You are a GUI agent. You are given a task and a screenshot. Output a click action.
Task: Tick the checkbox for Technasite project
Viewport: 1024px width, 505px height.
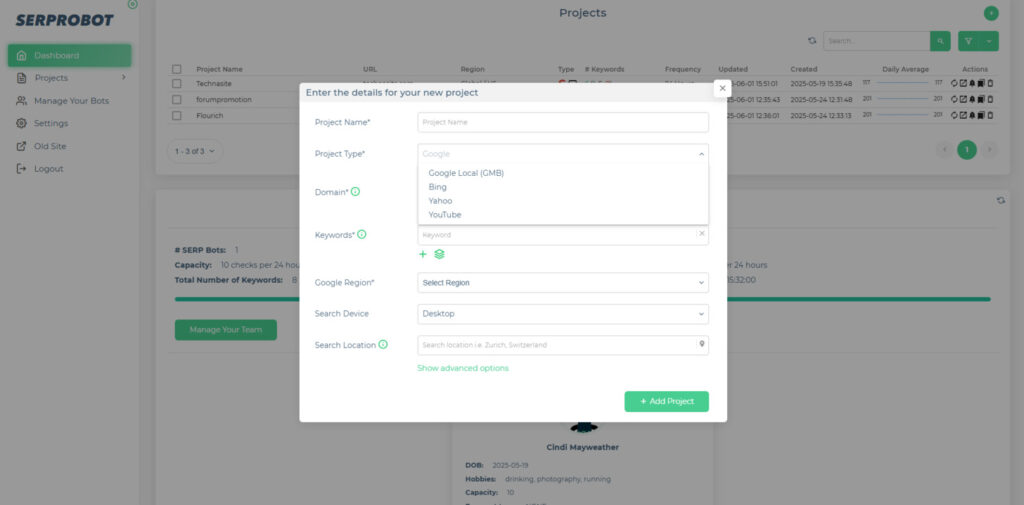[177, 84]
